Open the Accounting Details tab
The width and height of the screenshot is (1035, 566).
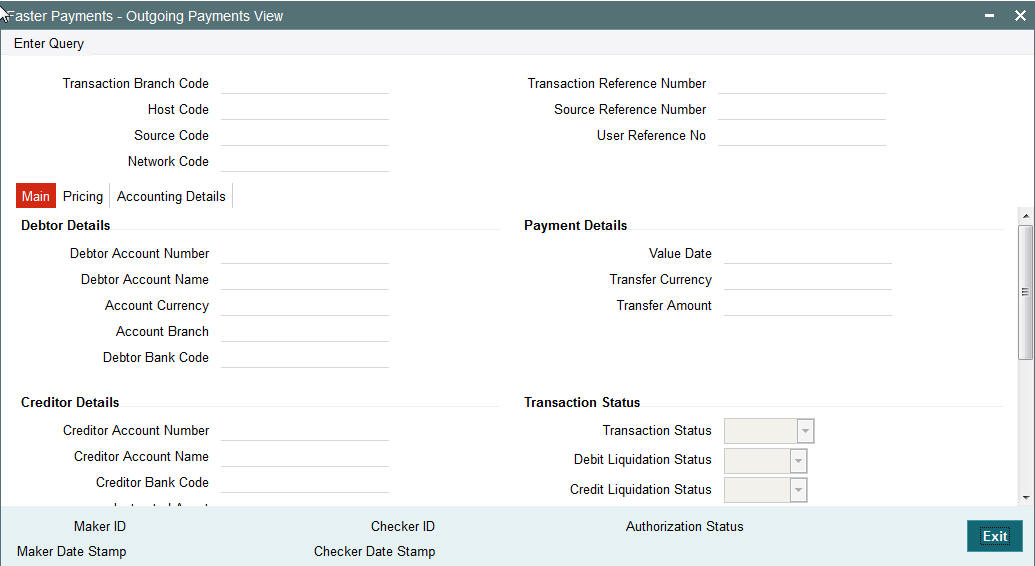click(x=171, y=196)
